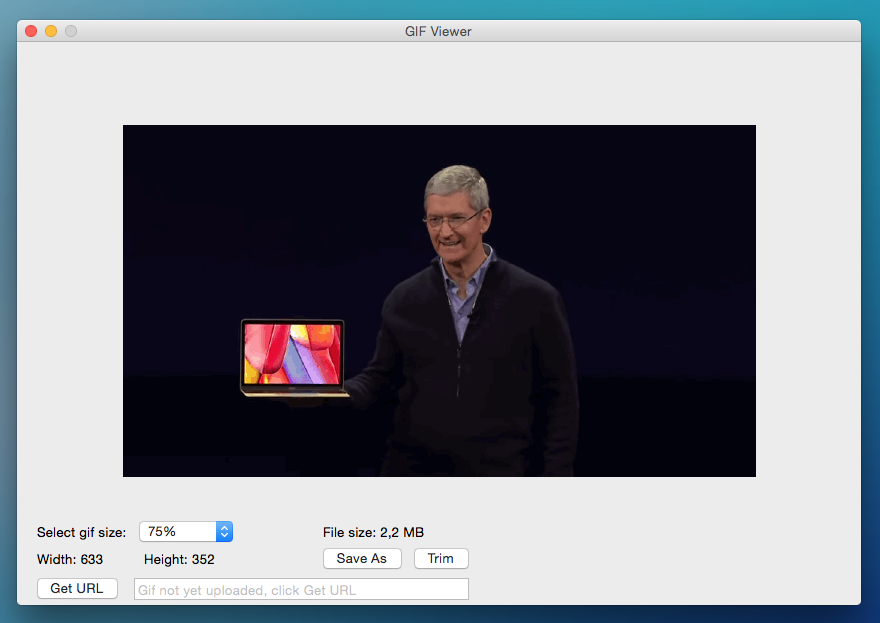Viewport: 880px width, 623px height.
Task: Click the laptop shown inside the GIF frame
Action: tap(291, 357)
